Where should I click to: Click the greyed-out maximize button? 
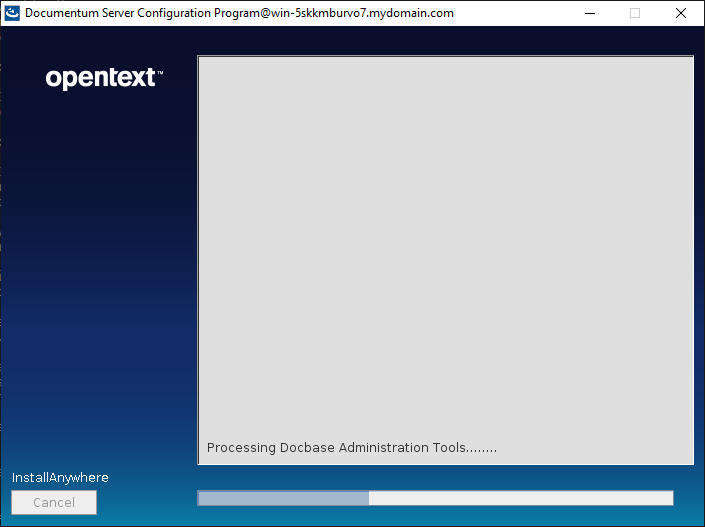point(635,13)
